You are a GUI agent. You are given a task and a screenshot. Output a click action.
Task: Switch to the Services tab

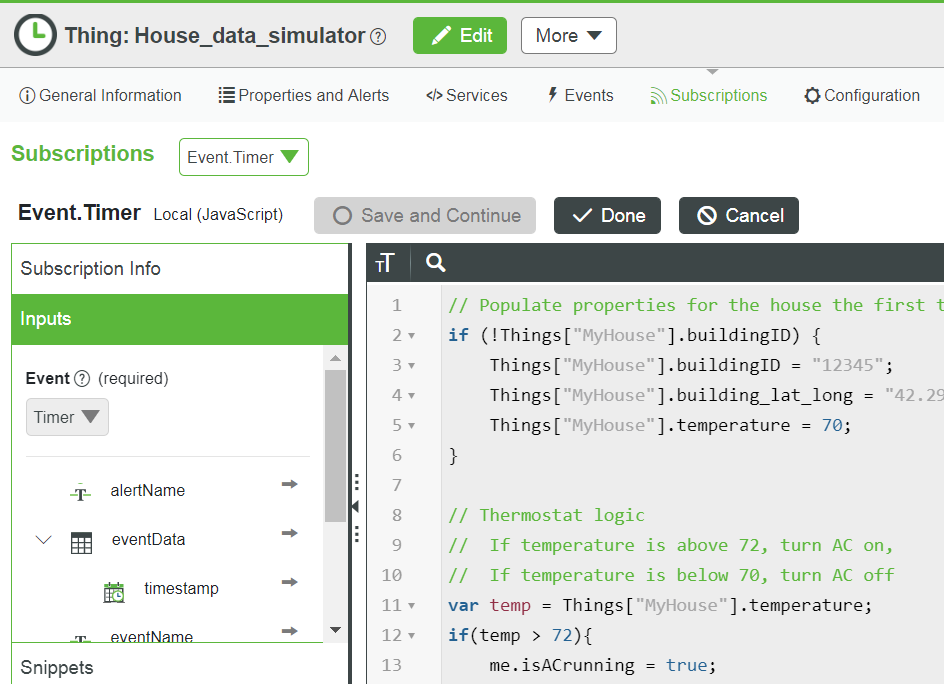466,96
